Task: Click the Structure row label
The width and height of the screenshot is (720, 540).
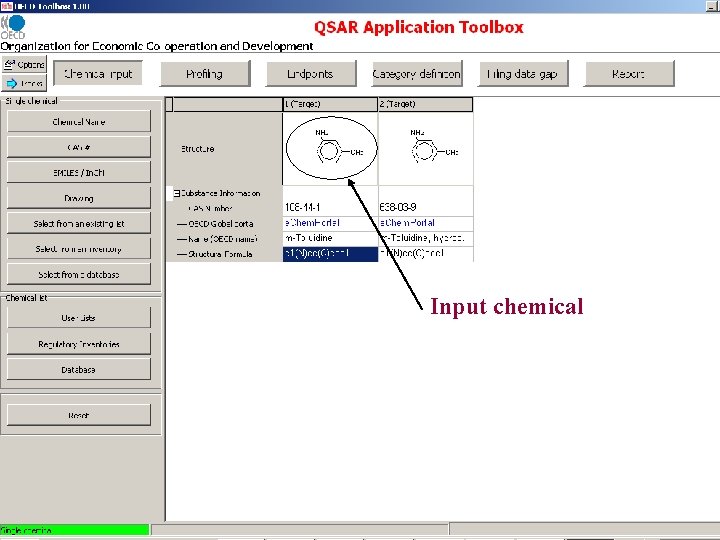Action: (197, 149)
